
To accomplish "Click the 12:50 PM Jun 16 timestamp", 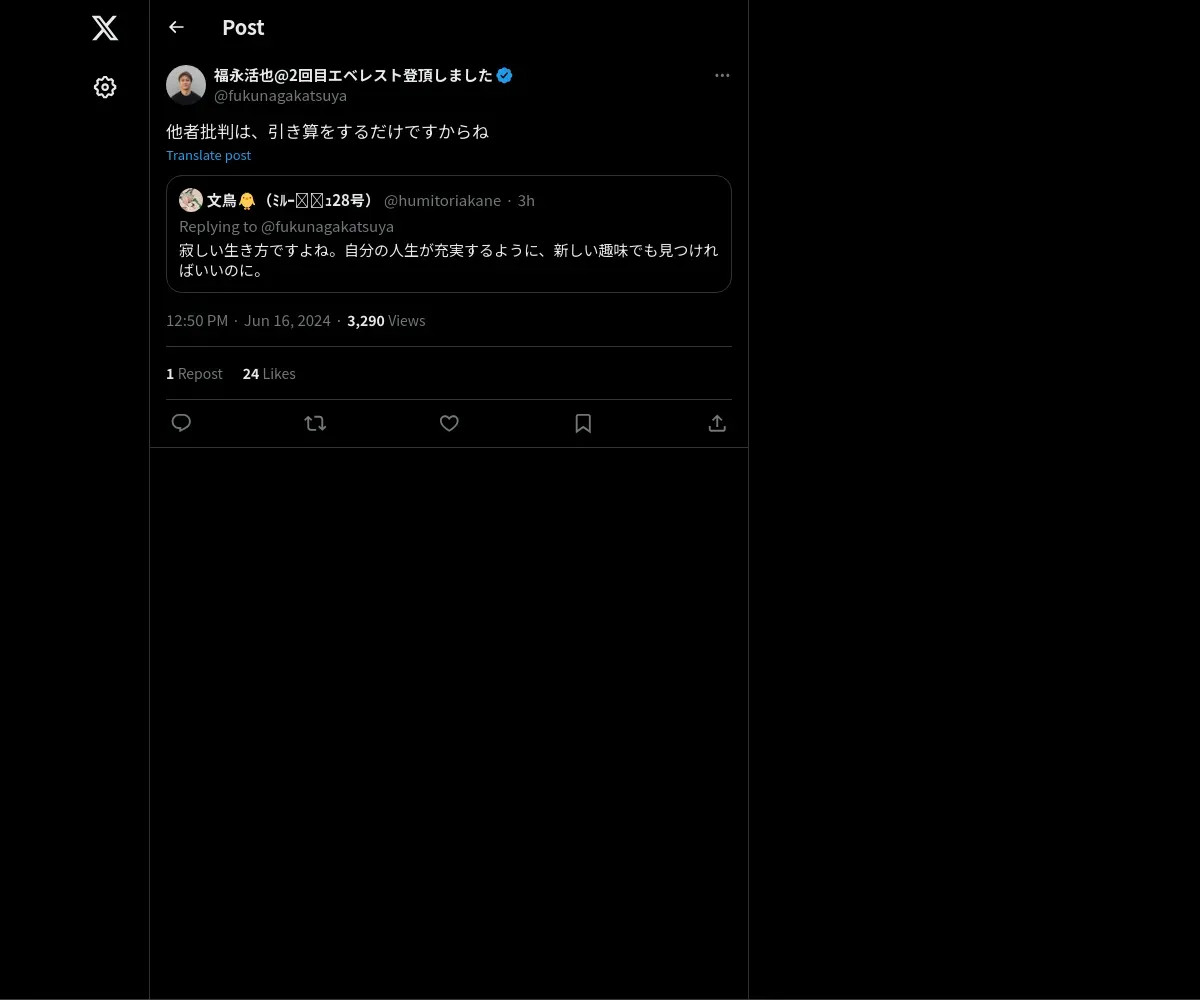I will coord(248,321).
